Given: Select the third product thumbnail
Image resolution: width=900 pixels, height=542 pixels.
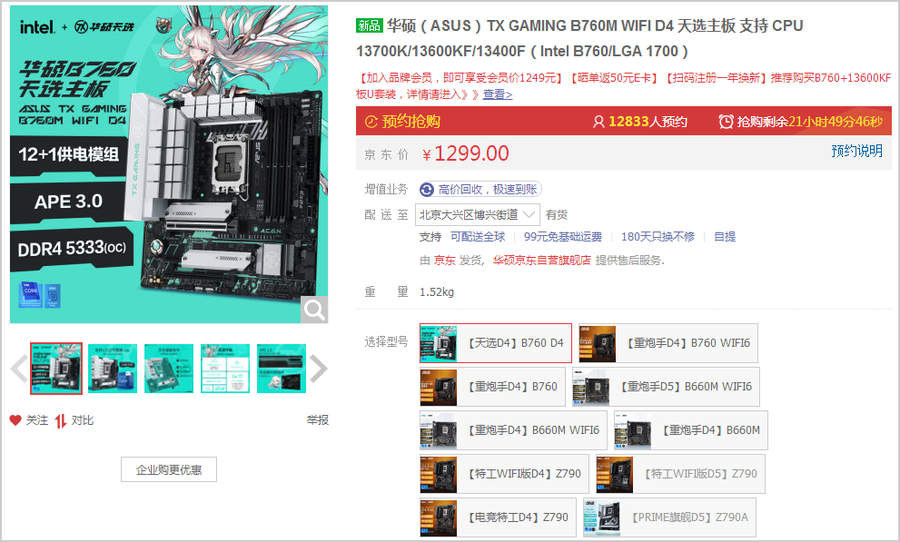Looking at the screenshot, I should click(x=169, y=369).
